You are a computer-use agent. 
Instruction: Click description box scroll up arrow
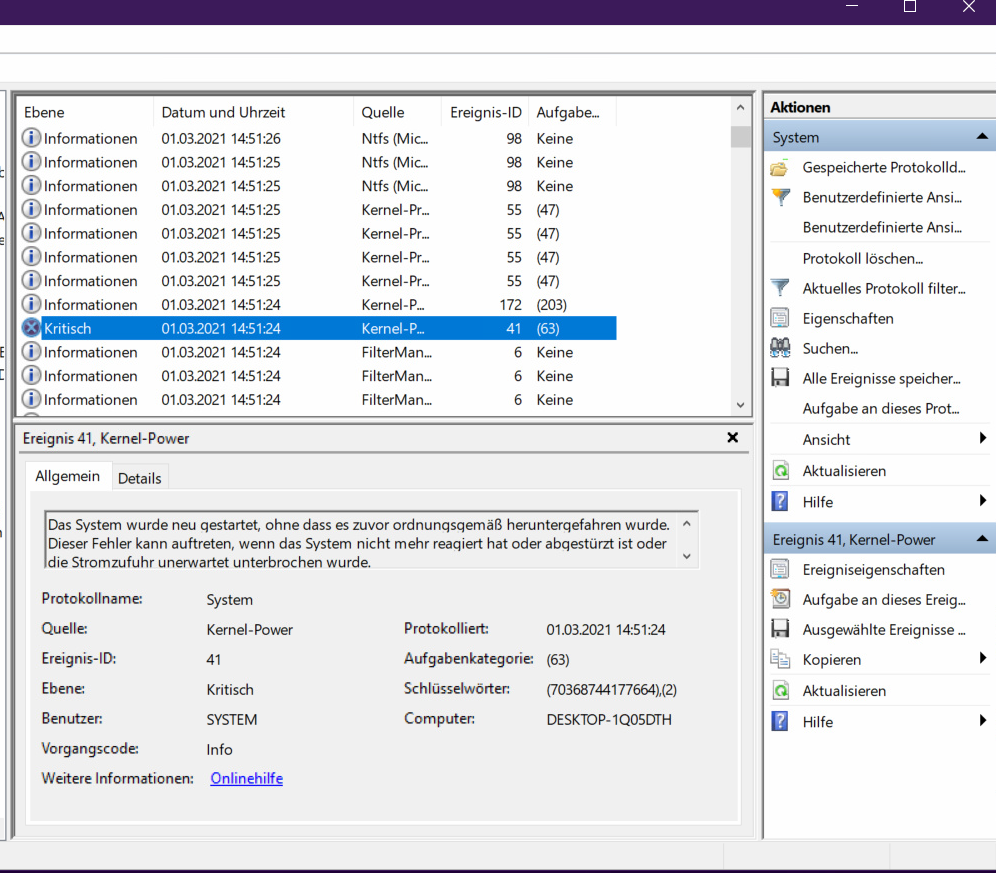tap(687, 524)
